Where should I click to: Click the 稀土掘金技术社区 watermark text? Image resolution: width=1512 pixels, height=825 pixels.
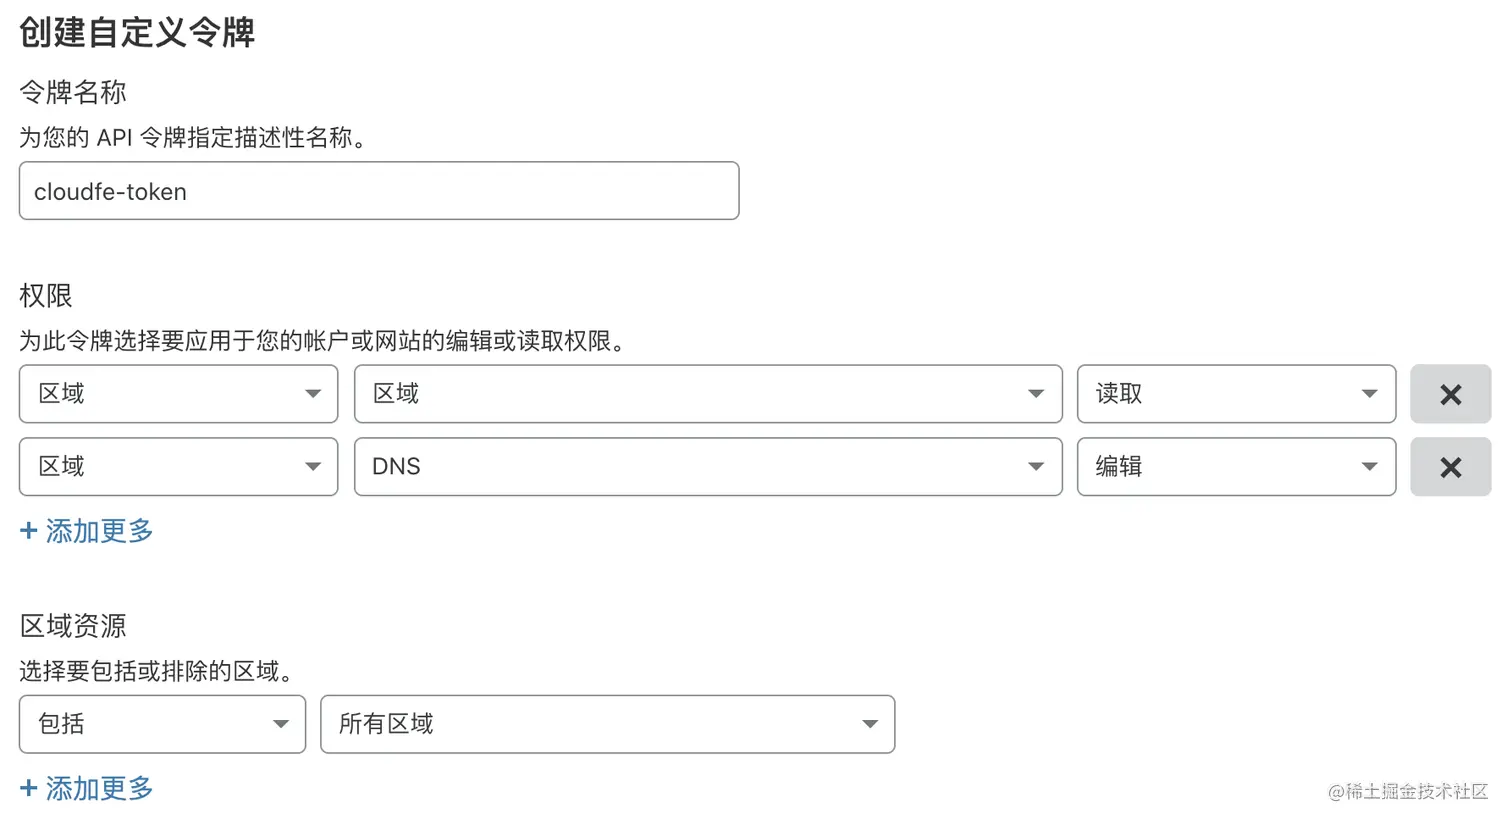click(1417, 792)
